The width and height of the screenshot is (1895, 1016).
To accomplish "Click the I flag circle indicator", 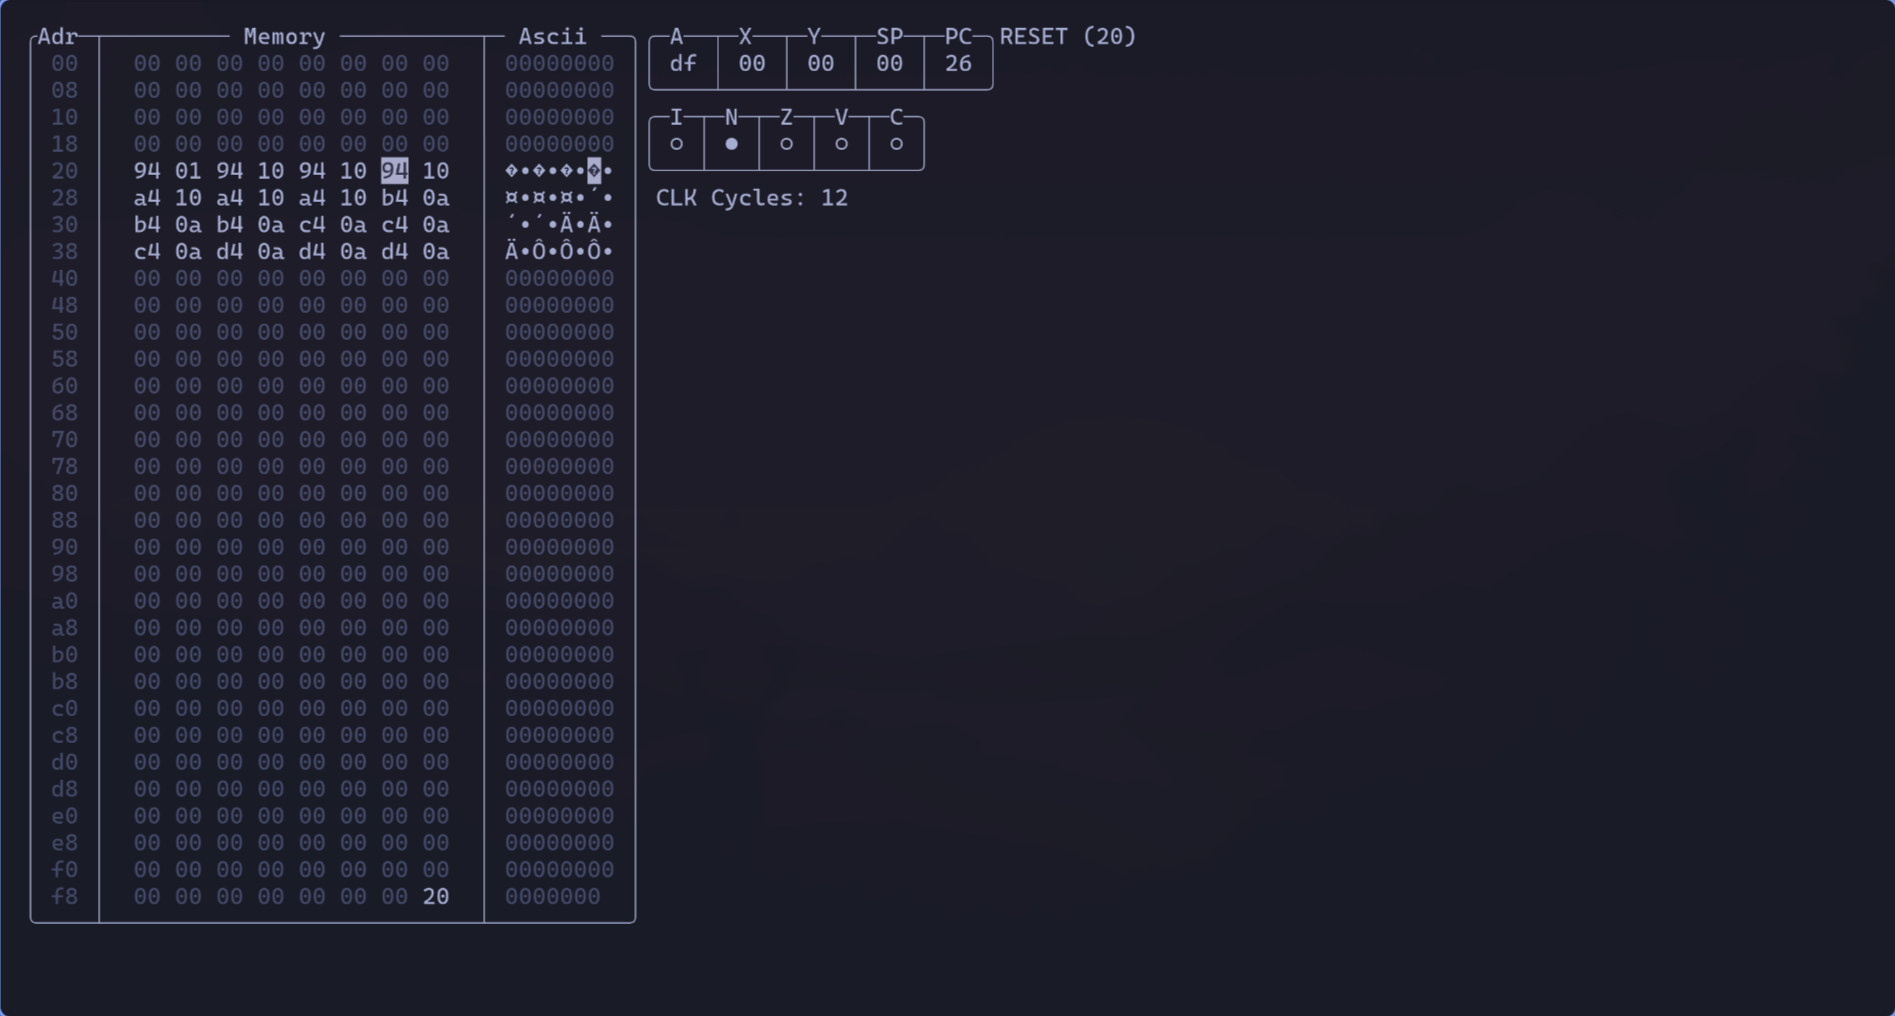I will point(677,144).
